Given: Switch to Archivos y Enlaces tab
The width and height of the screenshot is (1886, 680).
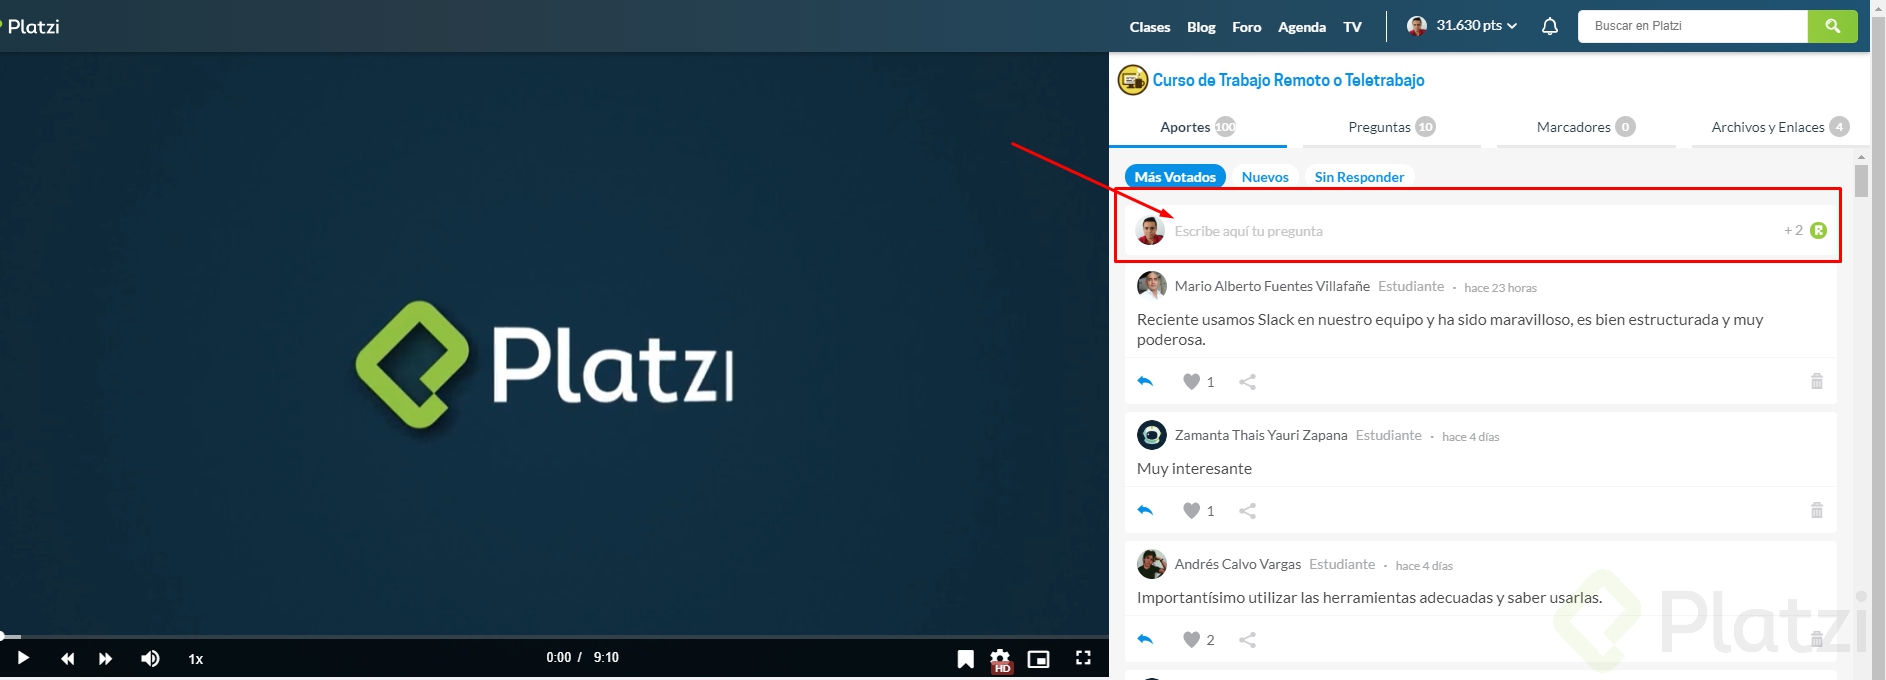Looking at the screenshot, I should click(x=1780, y=127).
